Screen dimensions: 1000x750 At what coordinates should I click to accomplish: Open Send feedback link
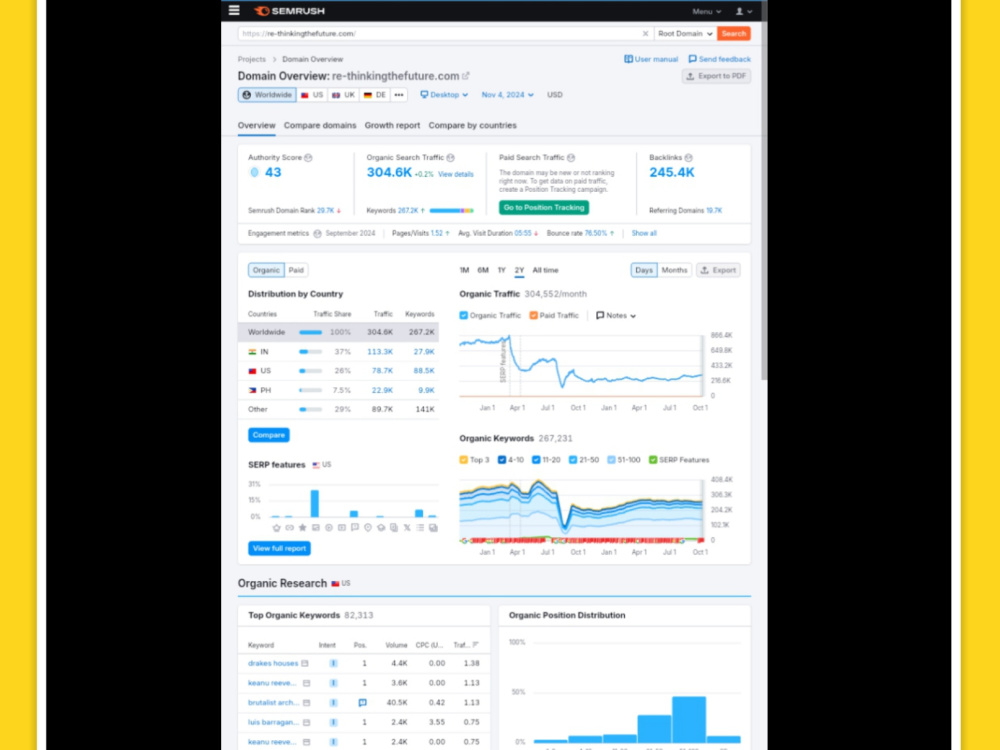coord(719,59)
